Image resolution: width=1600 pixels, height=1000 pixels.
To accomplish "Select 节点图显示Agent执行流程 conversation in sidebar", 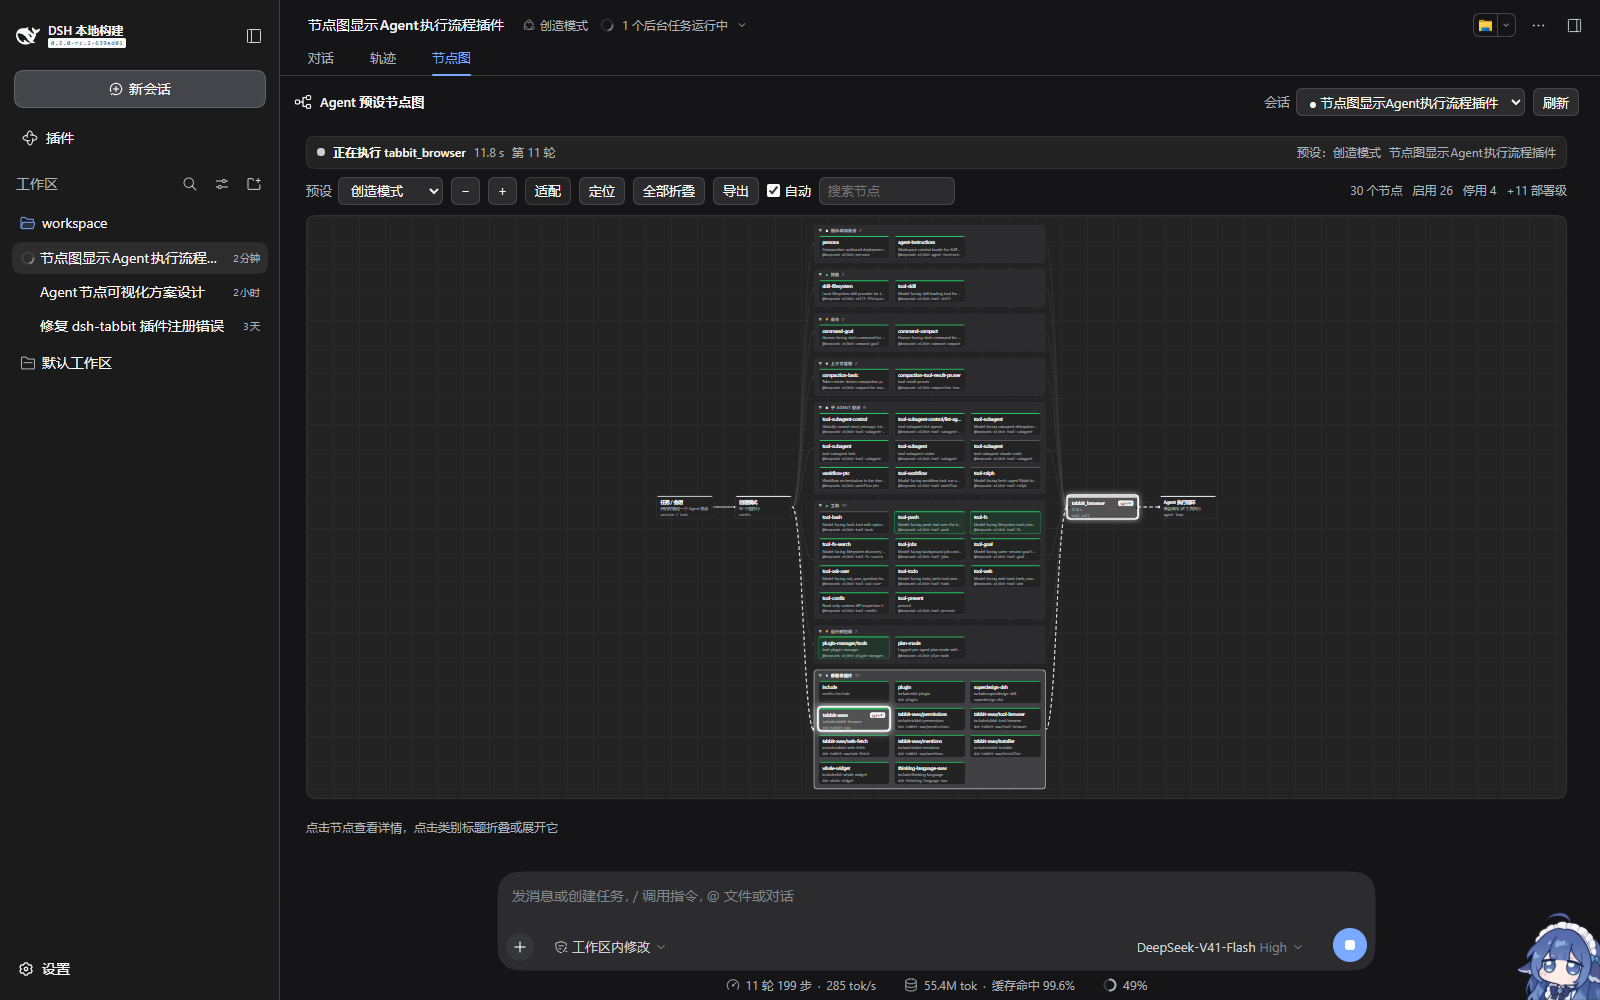I will point(140,258).
